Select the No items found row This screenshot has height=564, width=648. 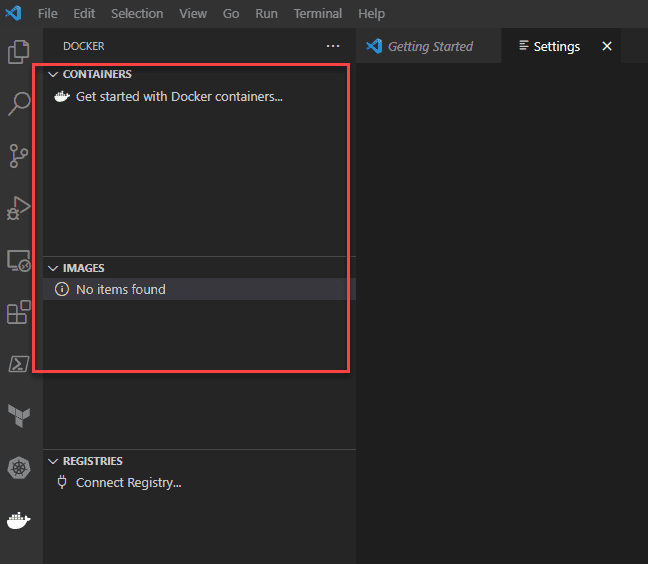point(199,289)
